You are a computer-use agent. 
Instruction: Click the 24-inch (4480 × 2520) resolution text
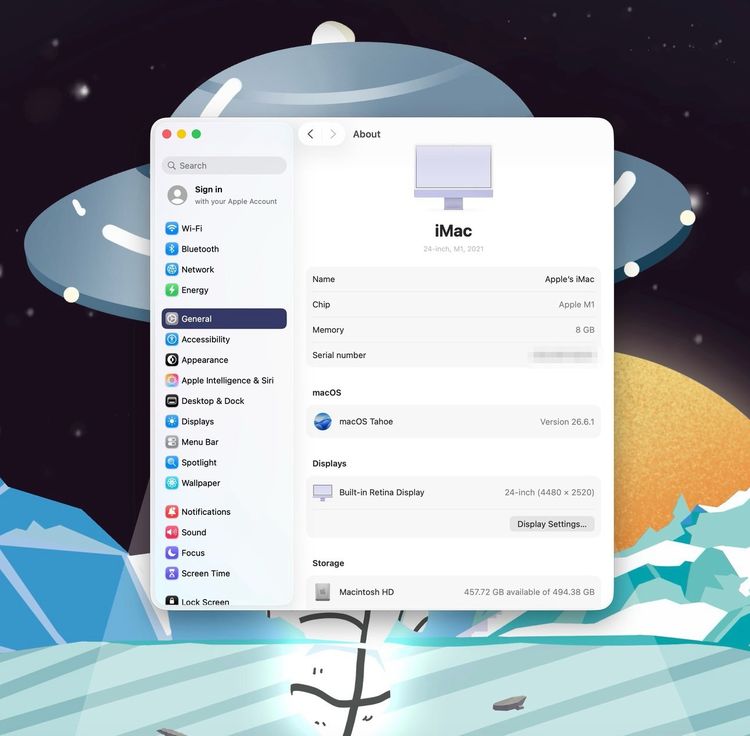click(x=549, y=492)
